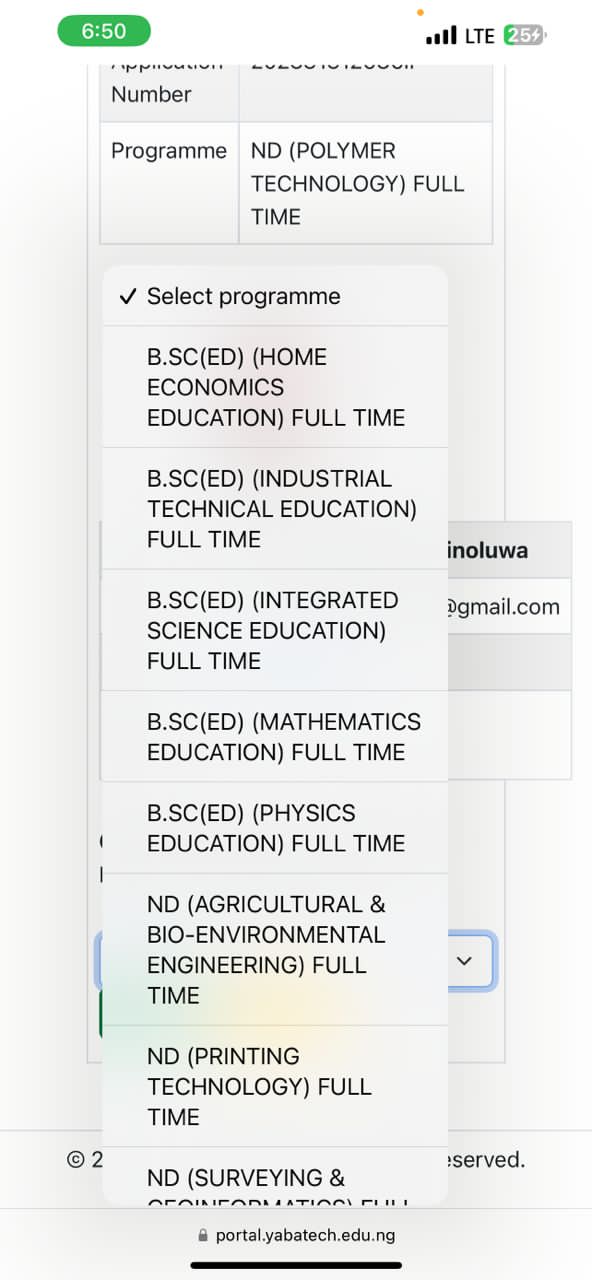The height and width of the screenshot is (1280, 592).
Task: Choose B.SC(ED) Physics Education Full Time
Action: click(275, 828)
